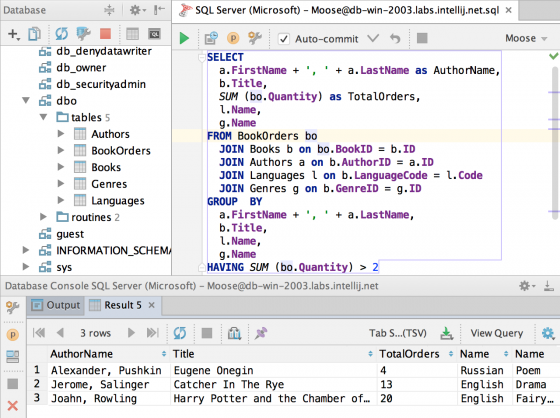Select the db_securityadmin schema

[x=101, y=84]
